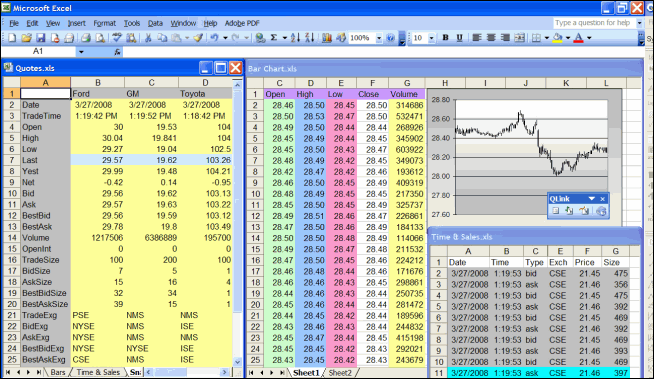Run the ABC spelling check
The image size is (654, 379).
click(117, 38)
